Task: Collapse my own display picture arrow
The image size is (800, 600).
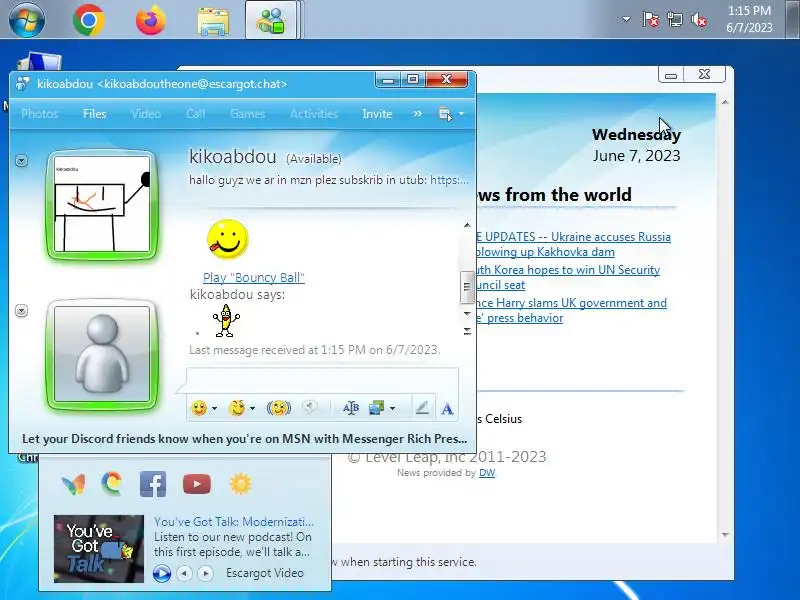Action: (21, 311)
